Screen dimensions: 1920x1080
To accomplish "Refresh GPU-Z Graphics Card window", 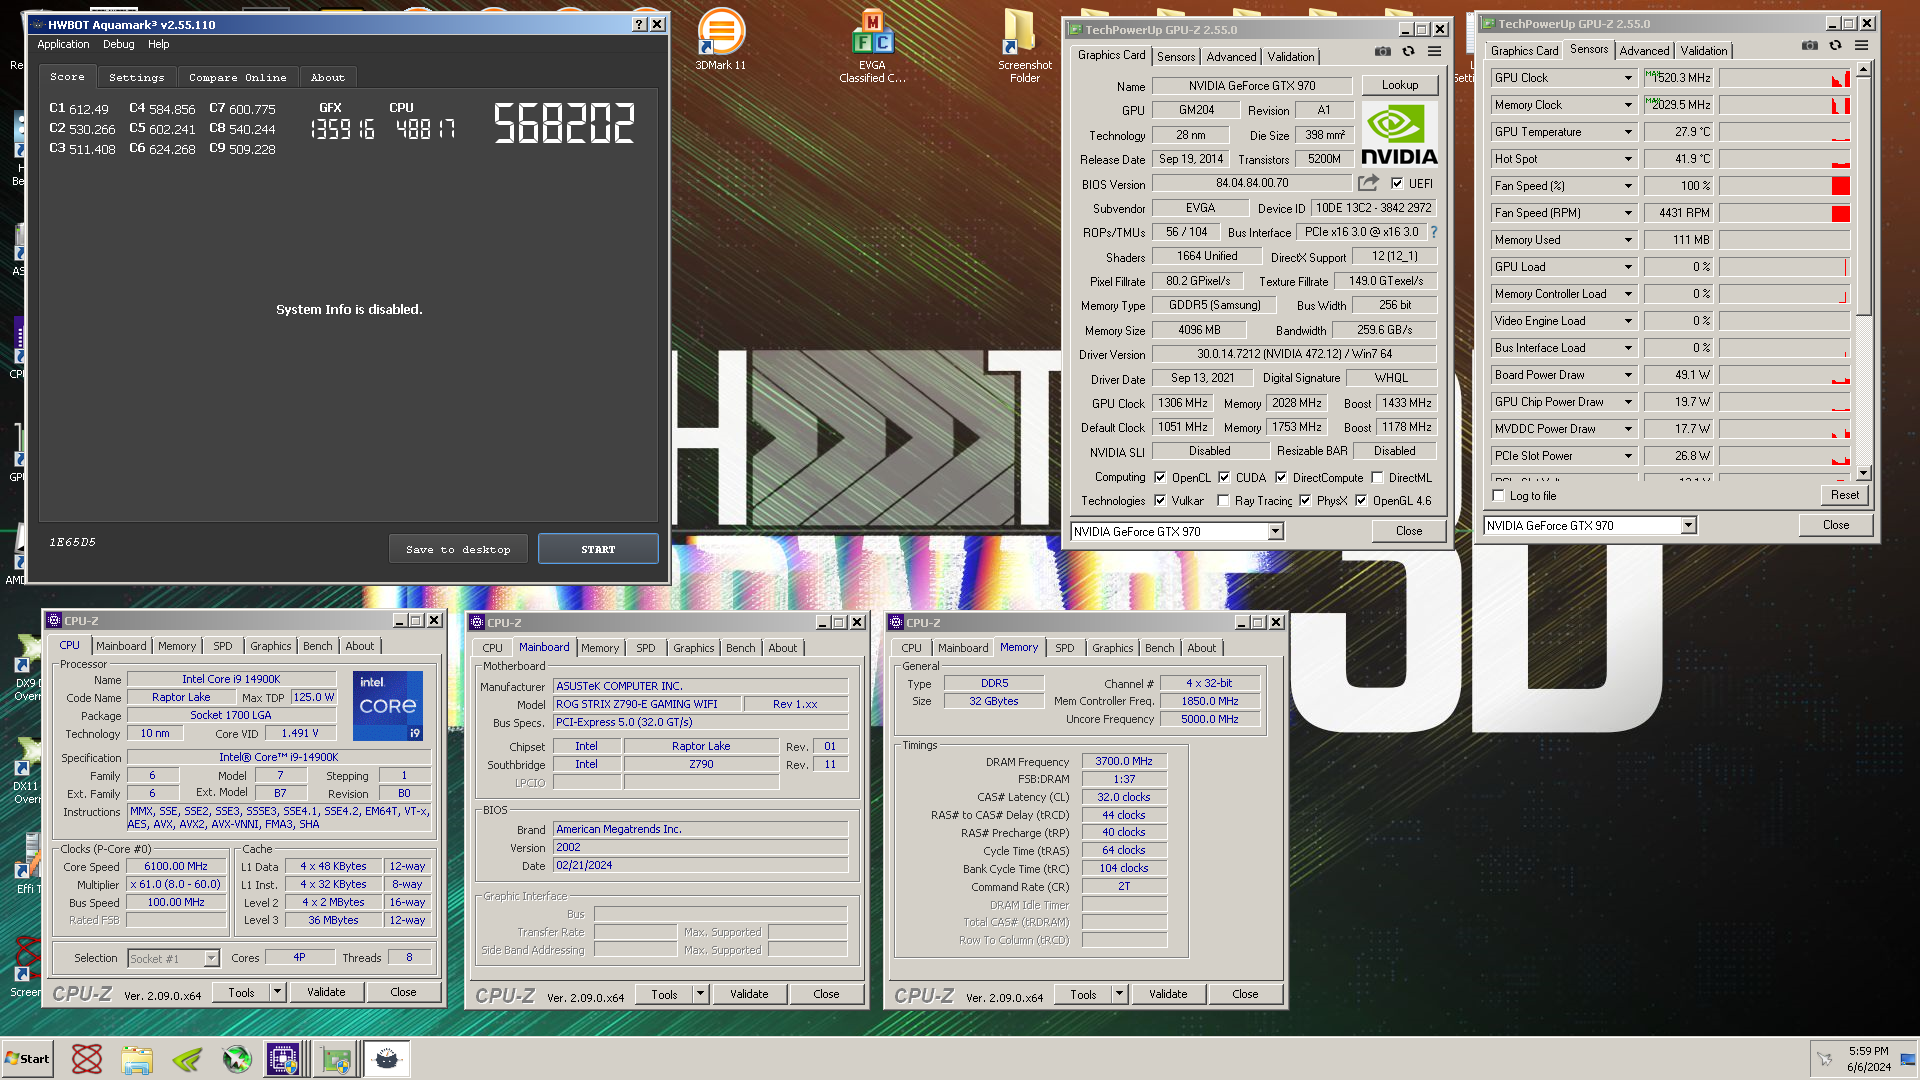I will [x=1408, y=52].
